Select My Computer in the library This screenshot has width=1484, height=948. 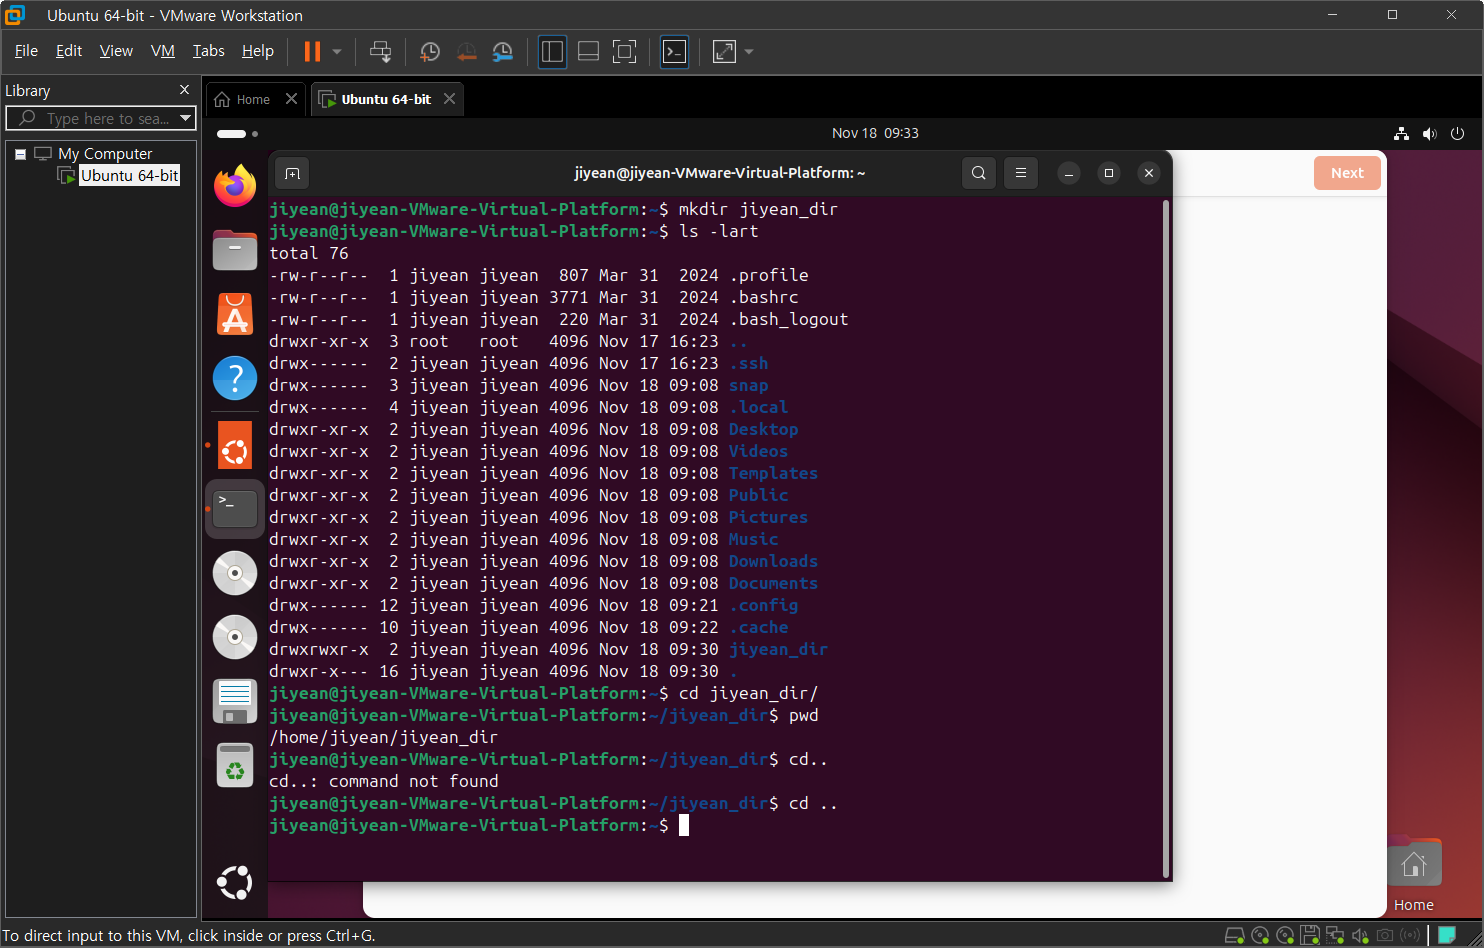pos(105,154)
